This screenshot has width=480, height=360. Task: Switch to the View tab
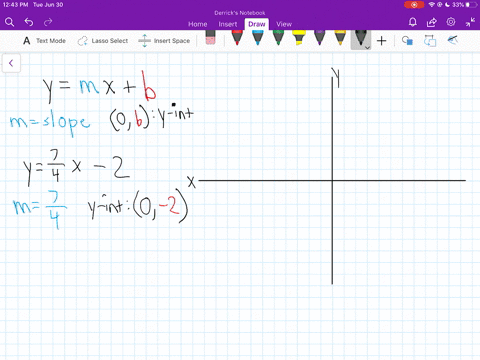tap(284, 24)
